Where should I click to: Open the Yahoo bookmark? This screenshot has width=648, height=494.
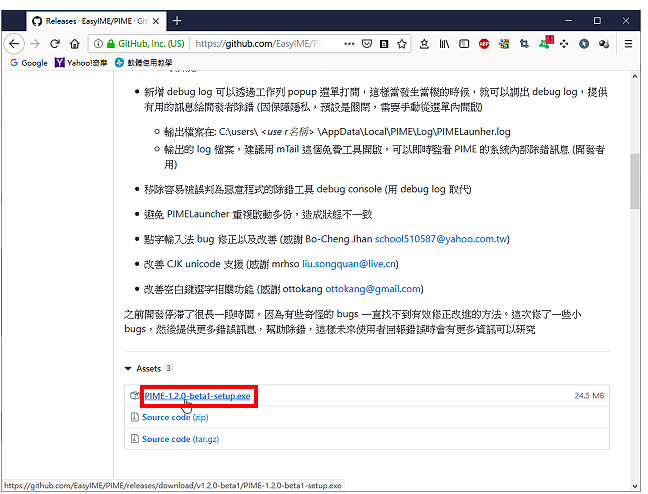click(x=81, y=63)
